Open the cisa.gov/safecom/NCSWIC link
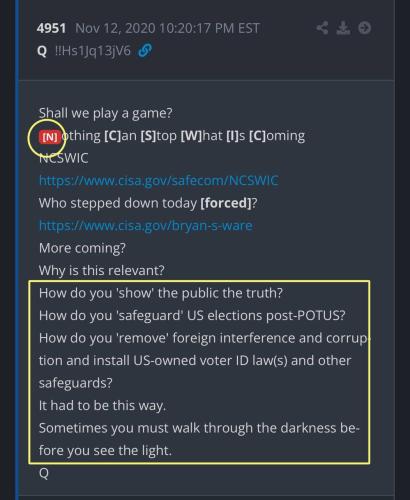Screen dimensions: 410x500 coord(159,181)
